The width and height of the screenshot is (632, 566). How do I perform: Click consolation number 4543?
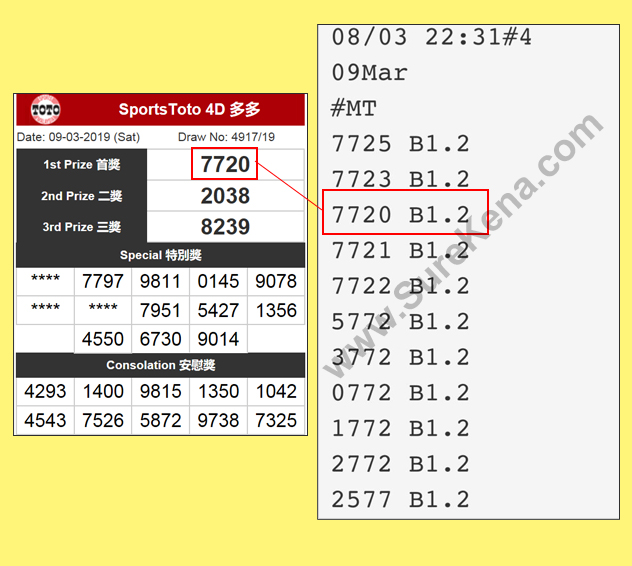tap(45, 420)
